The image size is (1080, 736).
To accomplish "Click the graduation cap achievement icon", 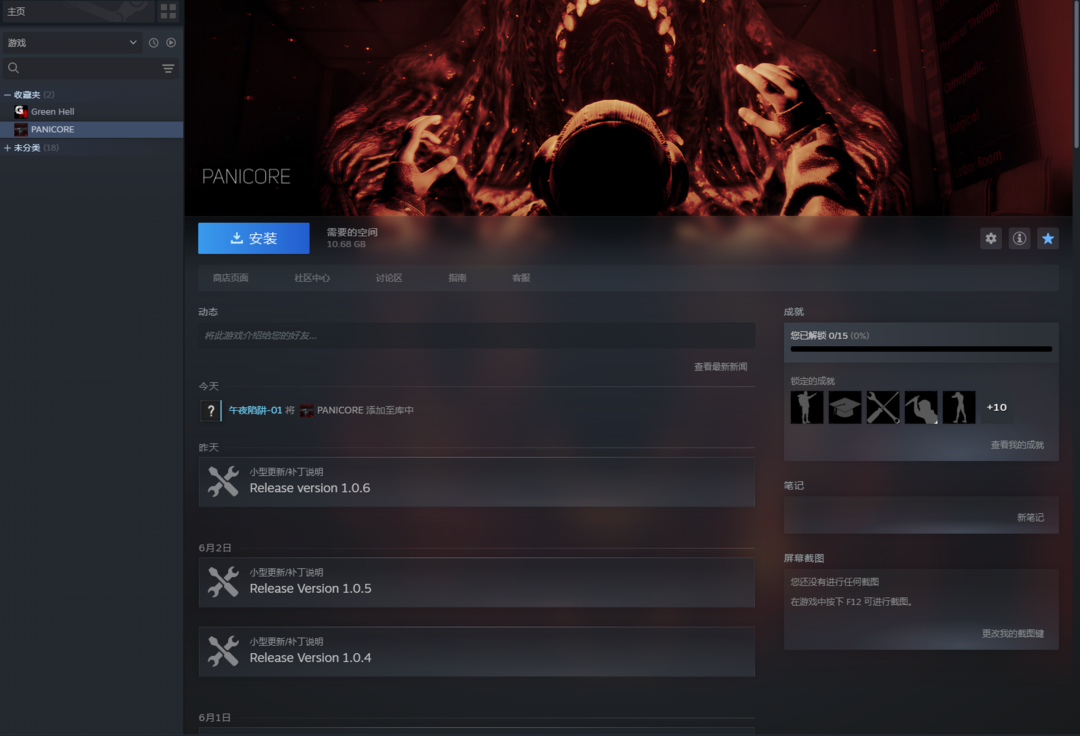I will coord(845,407).
